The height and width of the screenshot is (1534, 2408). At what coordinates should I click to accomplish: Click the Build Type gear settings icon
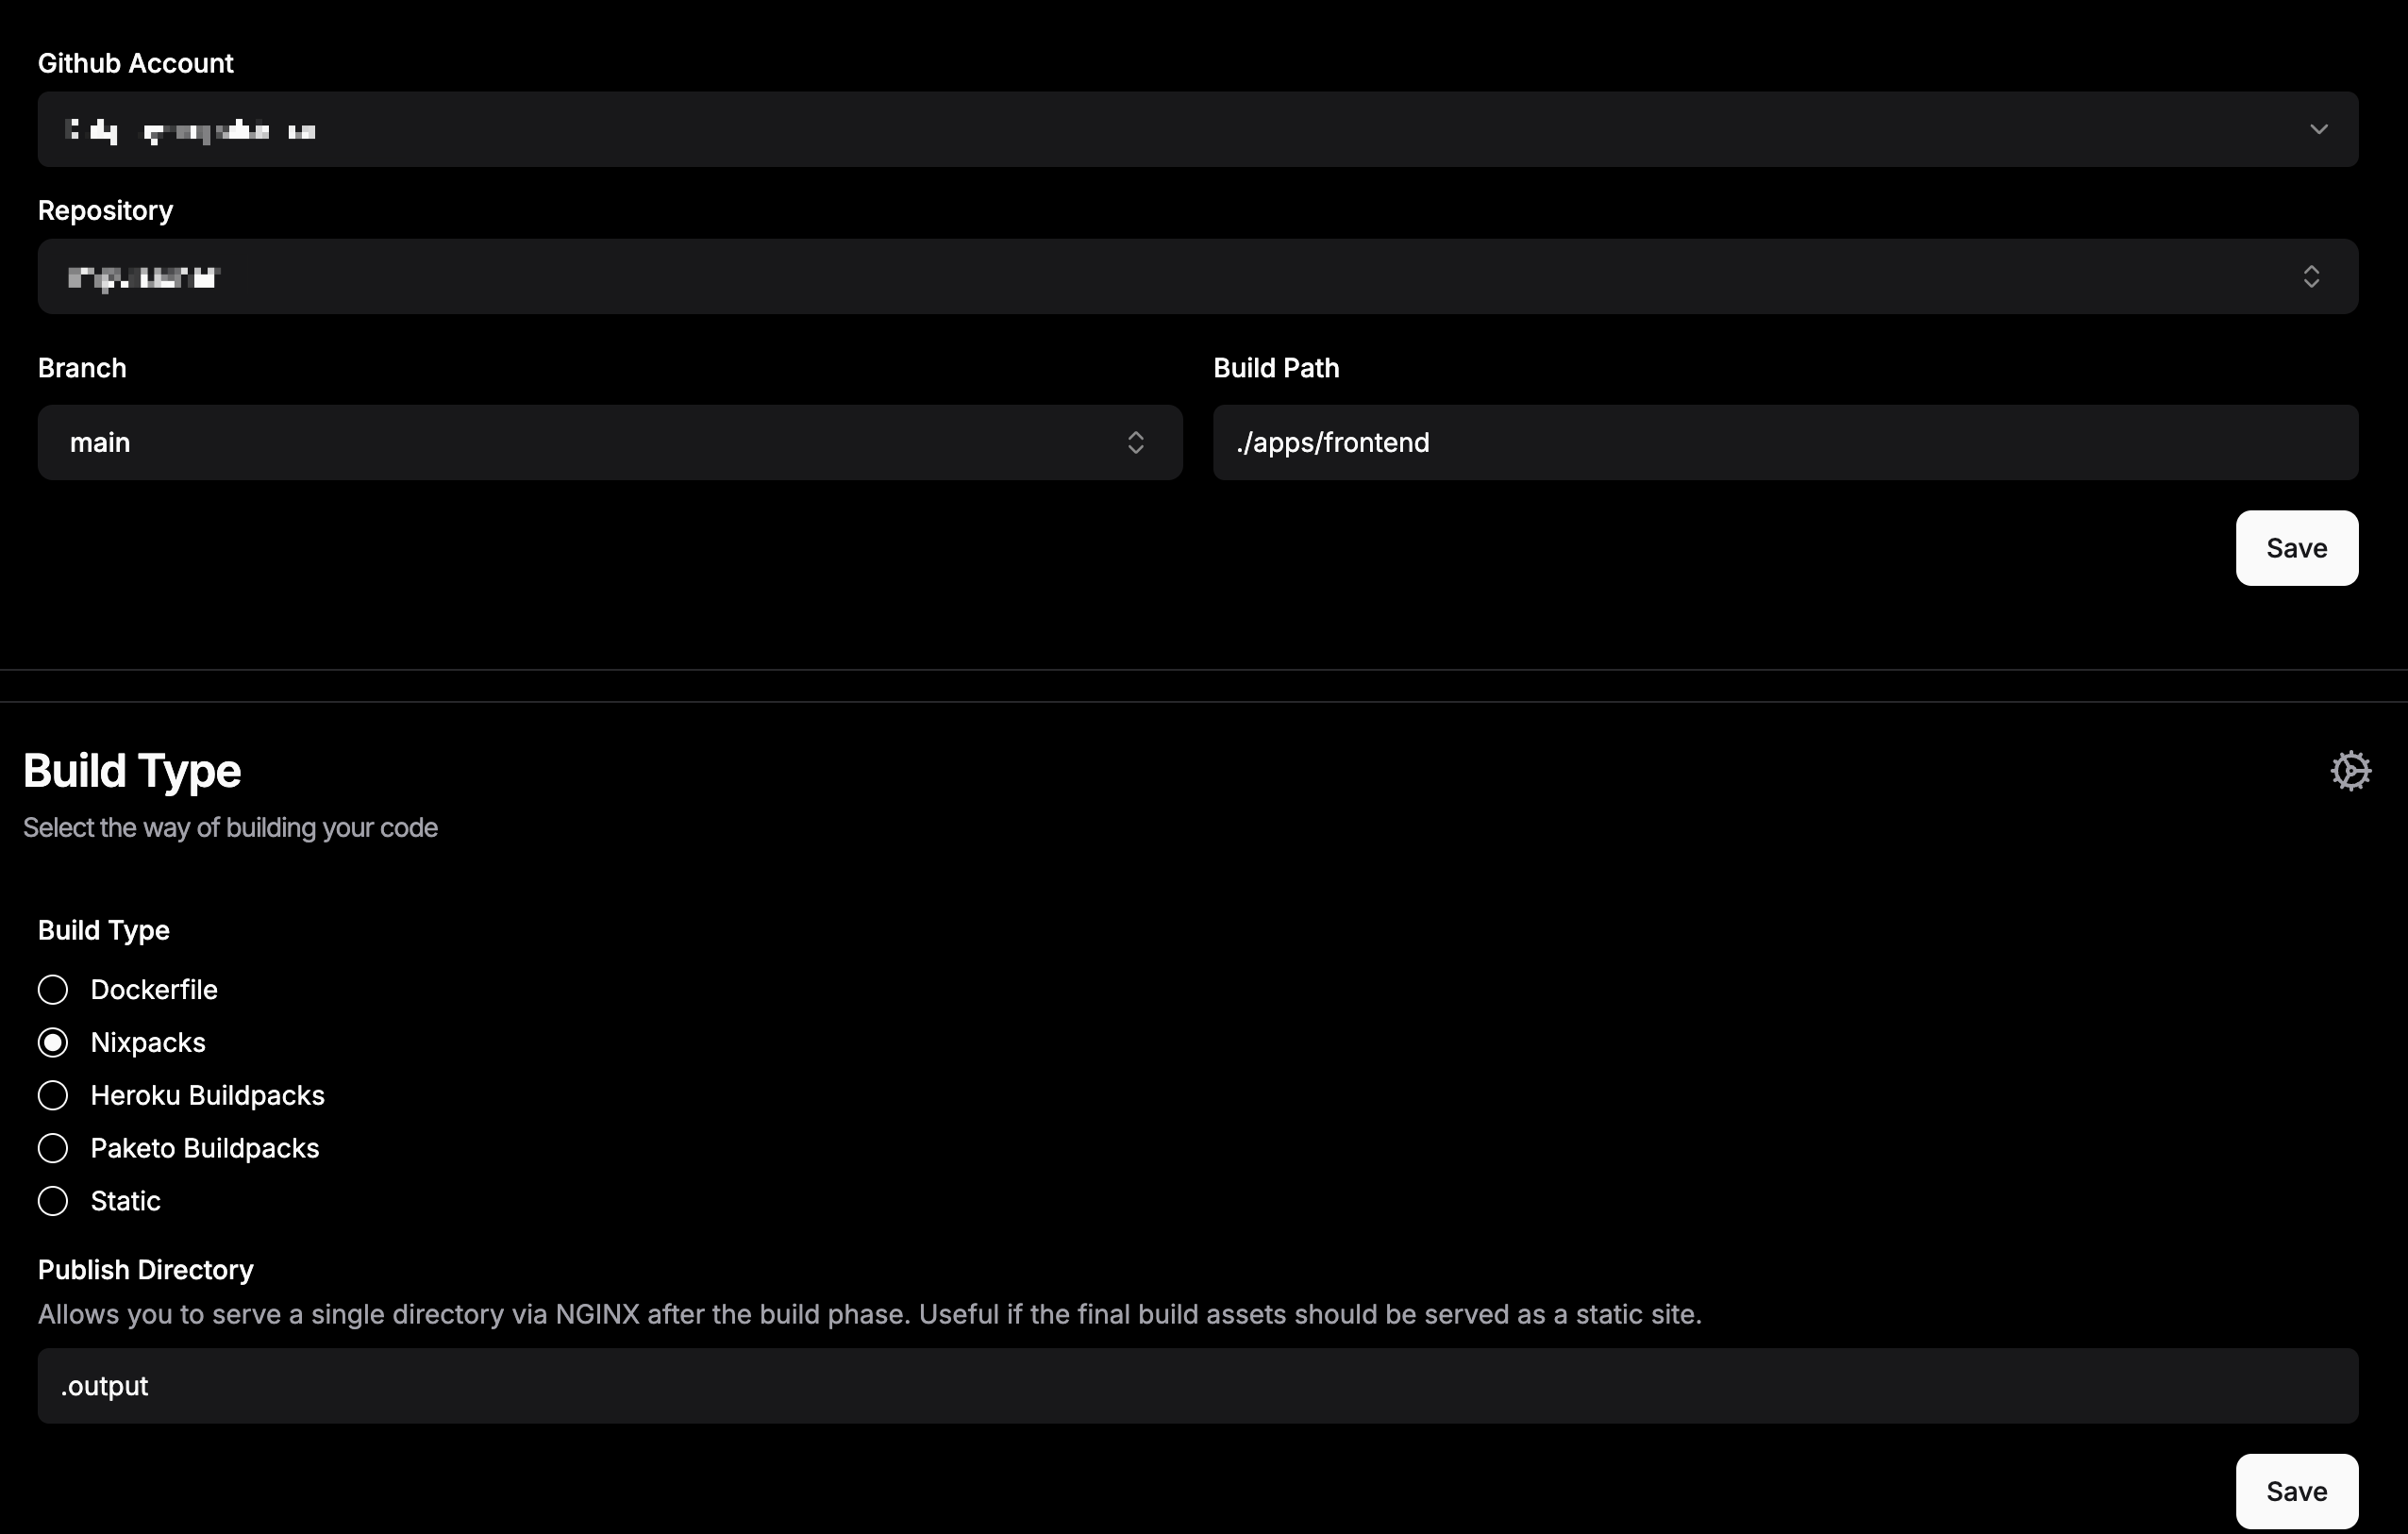(x=2350, y=771)
